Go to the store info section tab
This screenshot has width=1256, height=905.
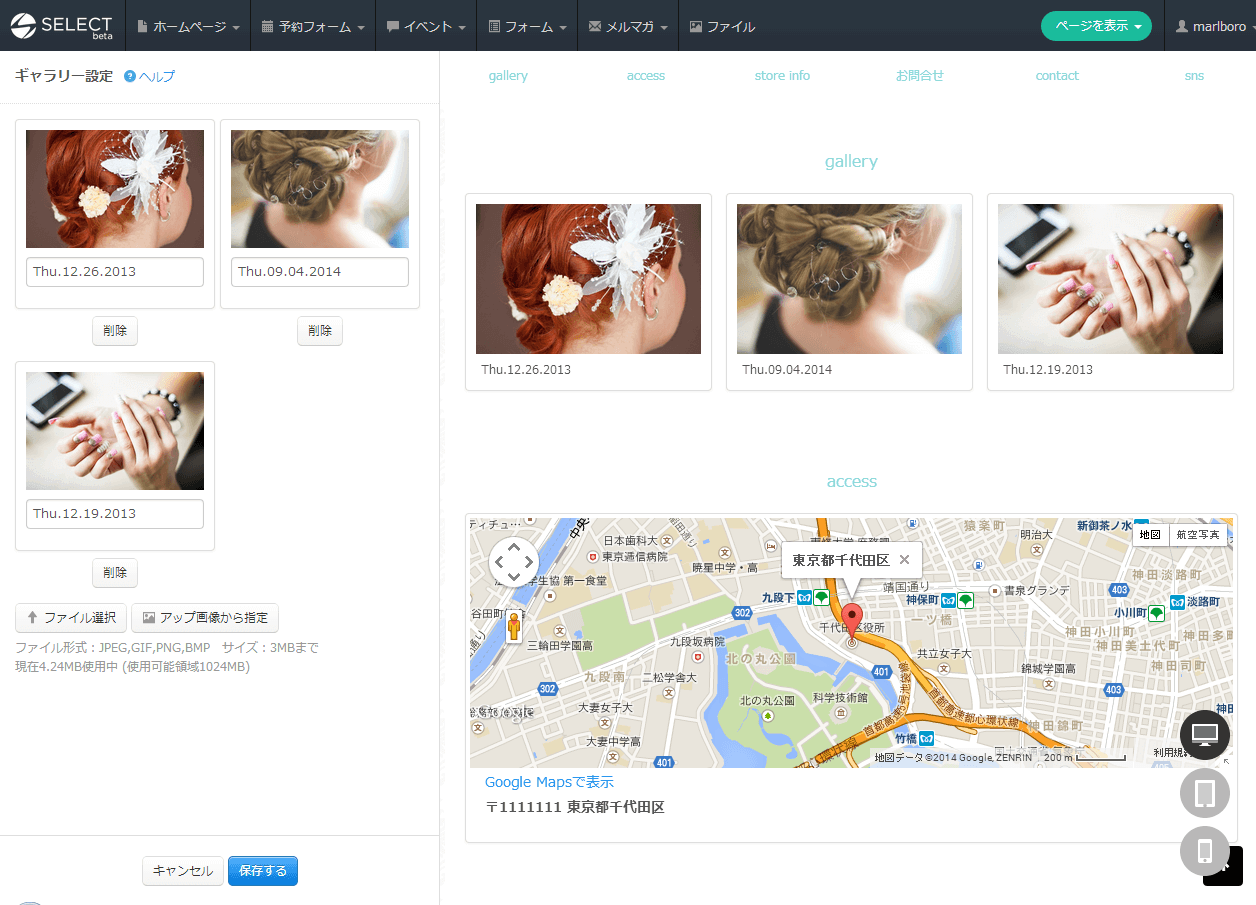[782, 76]
